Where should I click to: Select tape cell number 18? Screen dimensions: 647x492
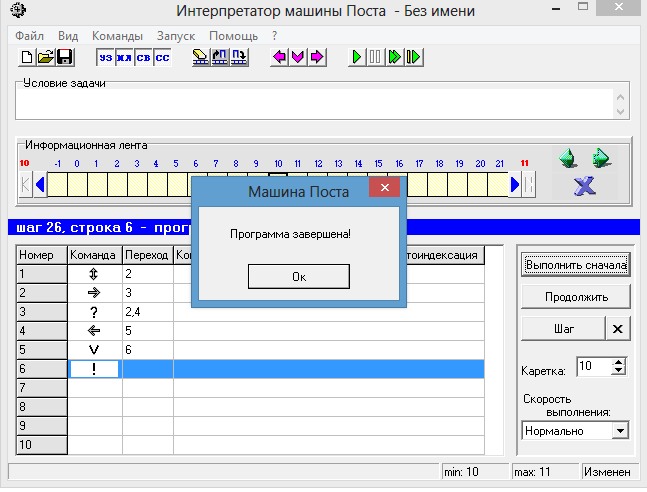tap(438, 184)
